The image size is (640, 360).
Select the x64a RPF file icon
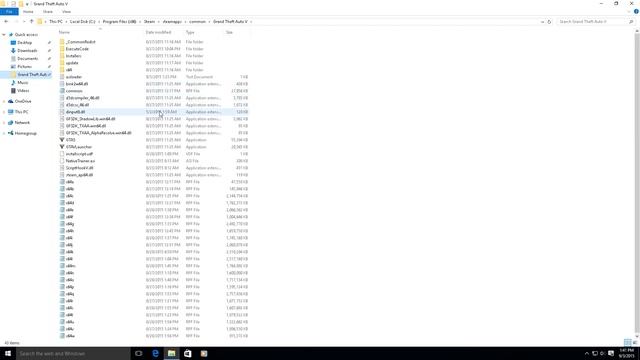point(62,182)
